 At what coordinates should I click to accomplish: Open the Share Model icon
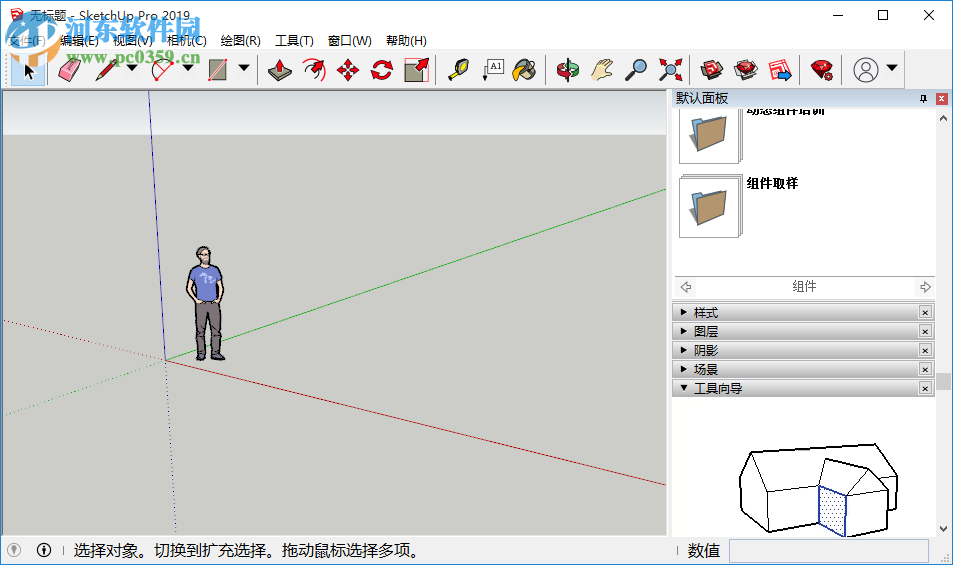[x=746, y=70]
